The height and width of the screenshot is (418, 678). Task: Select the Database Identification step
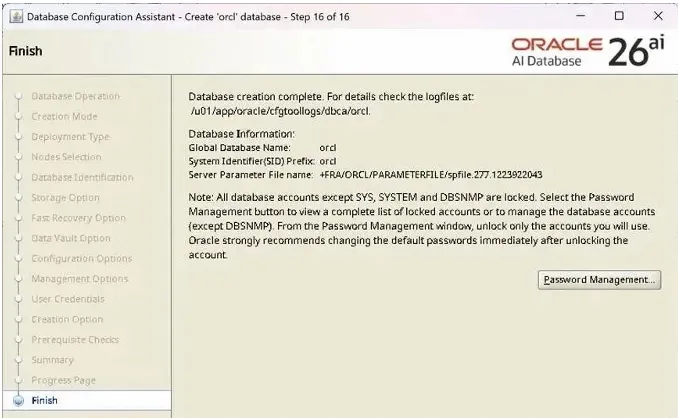click(82, 177)
